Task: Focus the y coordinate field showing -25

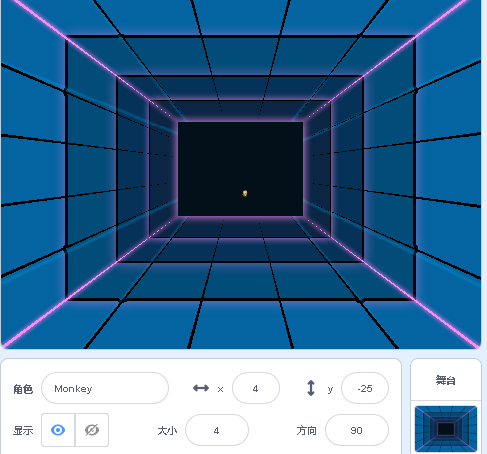Action: point(365,388)
